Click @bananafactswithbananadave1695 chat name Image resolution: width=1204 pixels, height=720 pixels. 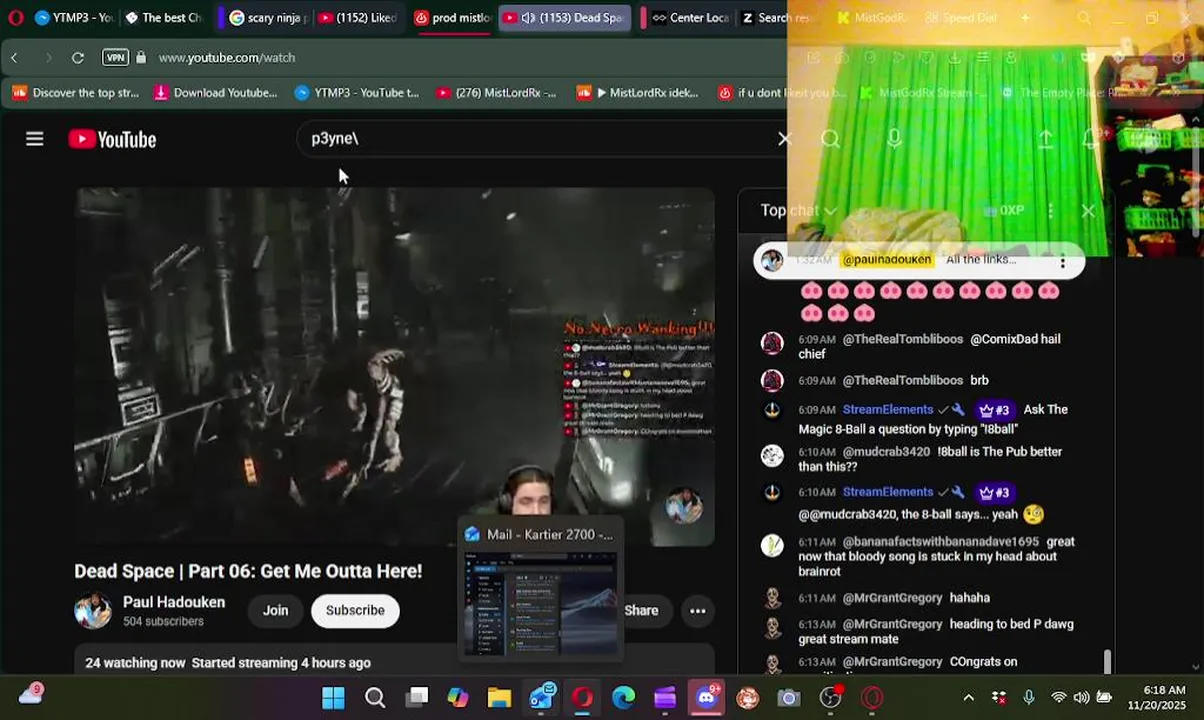(x=941, y=542)
